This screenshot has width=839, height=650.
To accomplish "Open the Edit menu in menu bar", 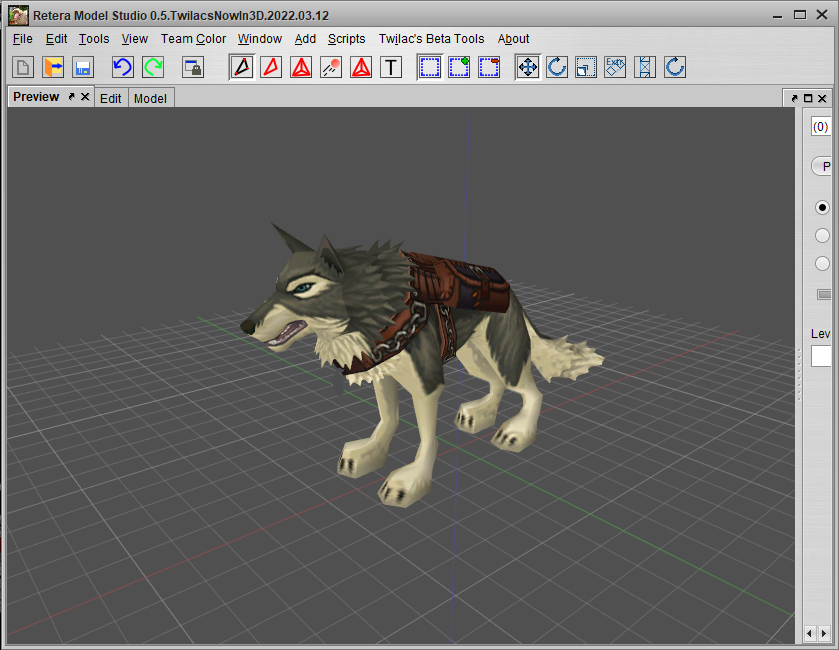I will point(56,39).
